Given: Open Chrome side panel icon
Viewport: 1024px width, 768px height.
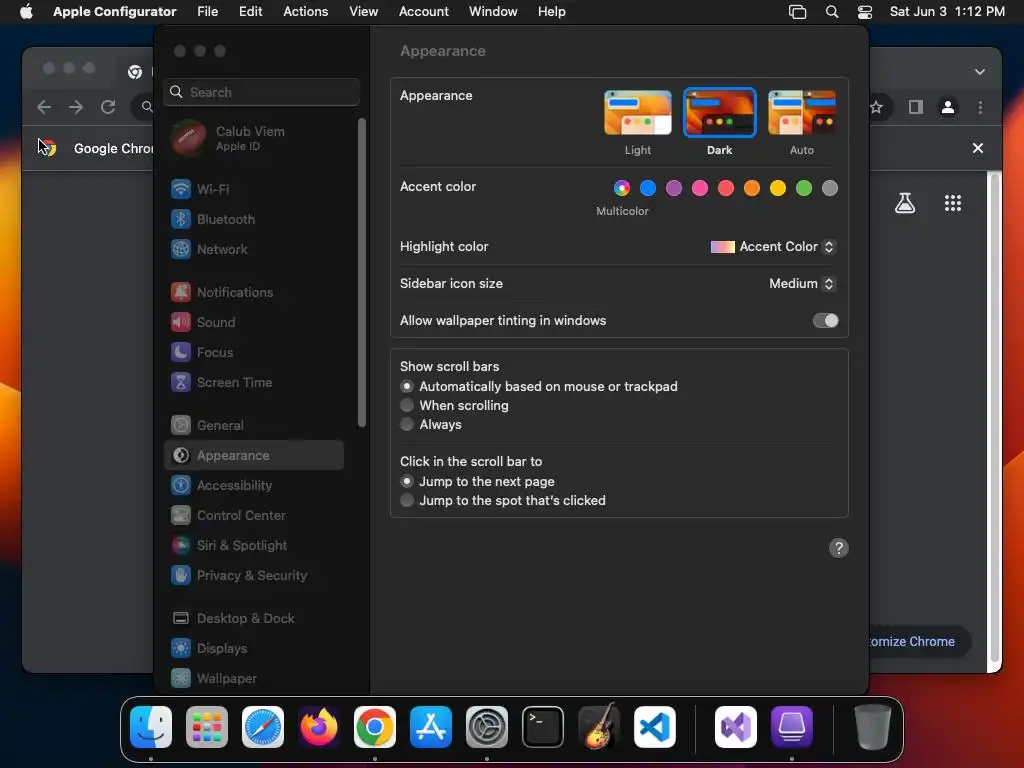Looking at the screenshot, I should coord(916,107).
